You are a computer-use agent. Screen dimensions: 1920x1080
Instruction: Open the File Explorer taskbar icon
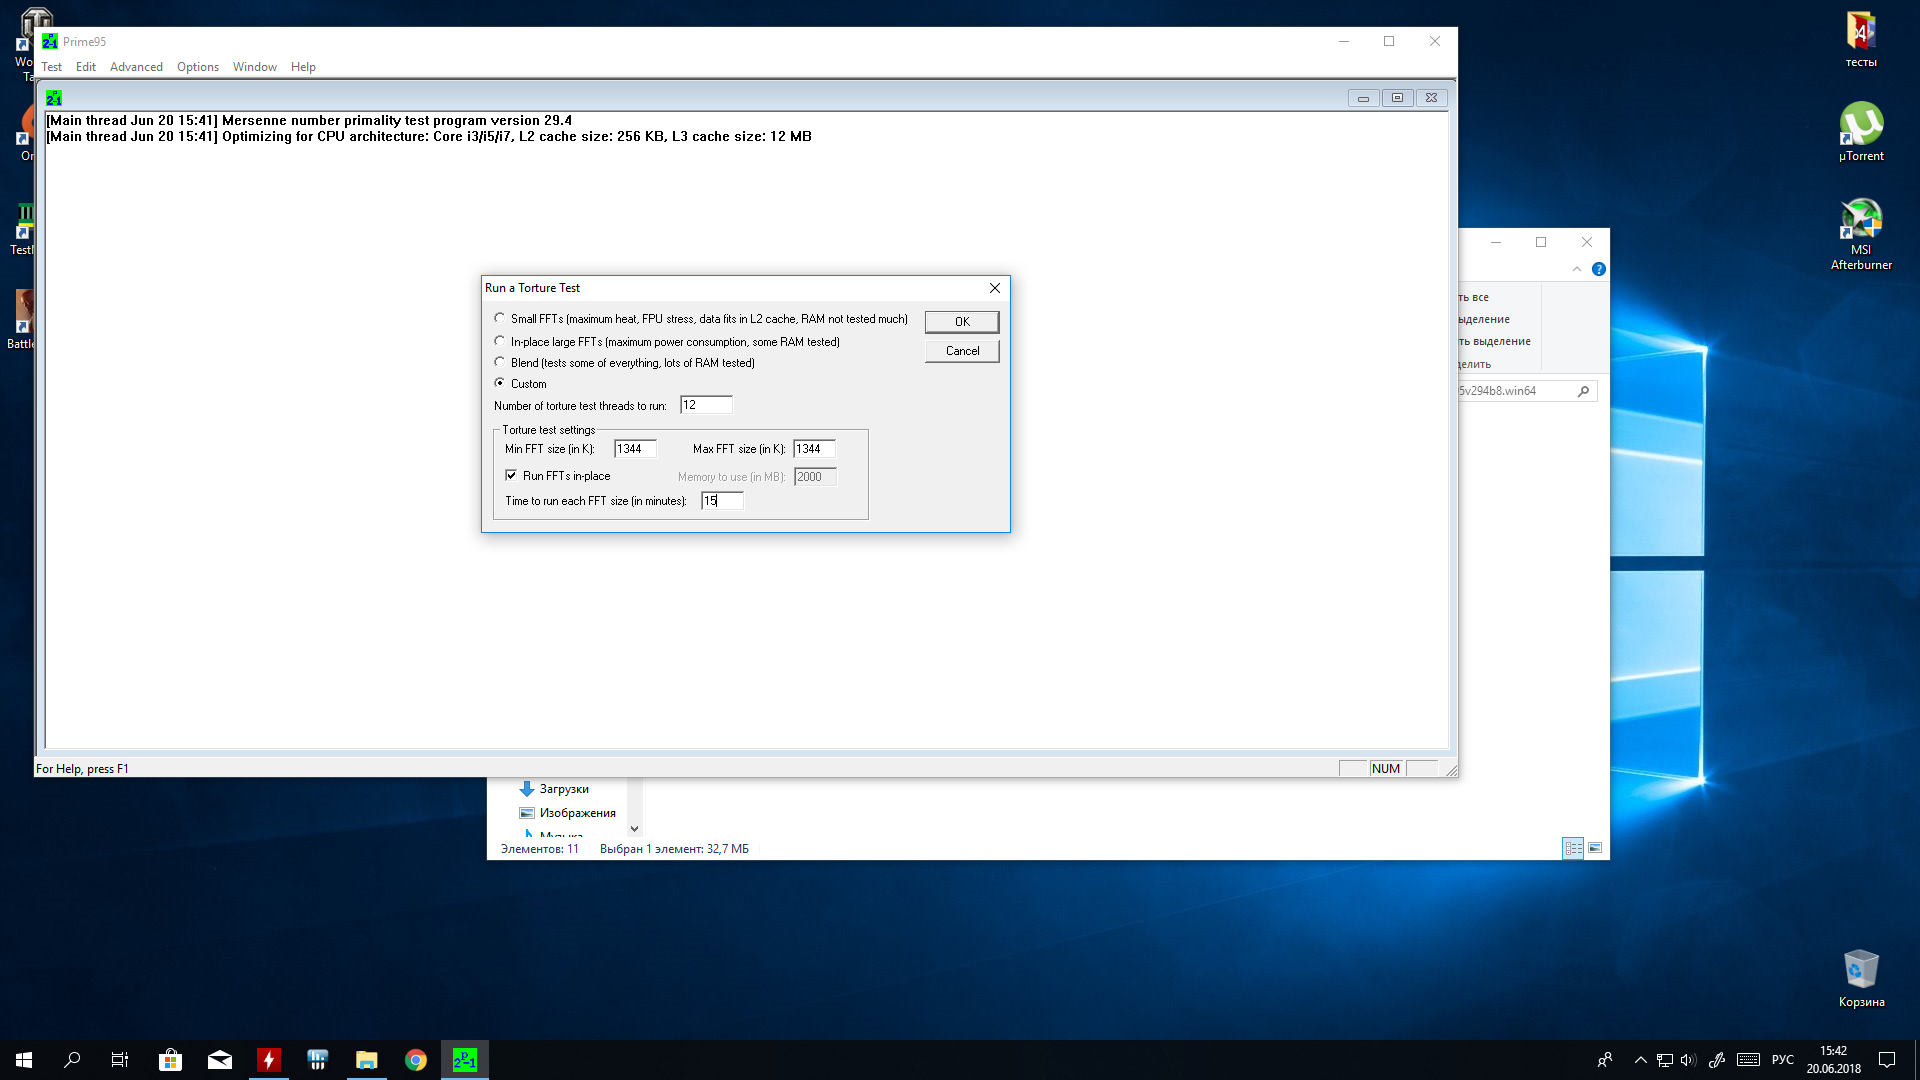[367, 1060]
